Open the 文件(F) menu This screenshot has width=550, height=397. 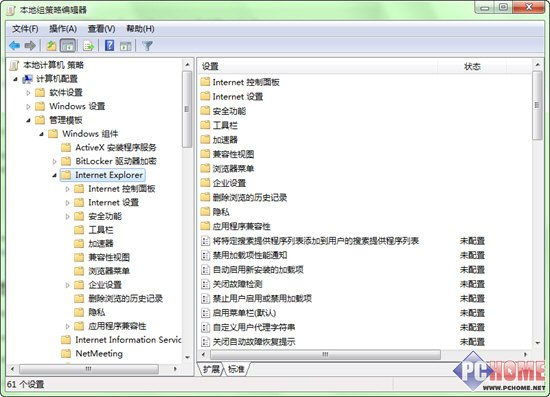coord(25,29)
